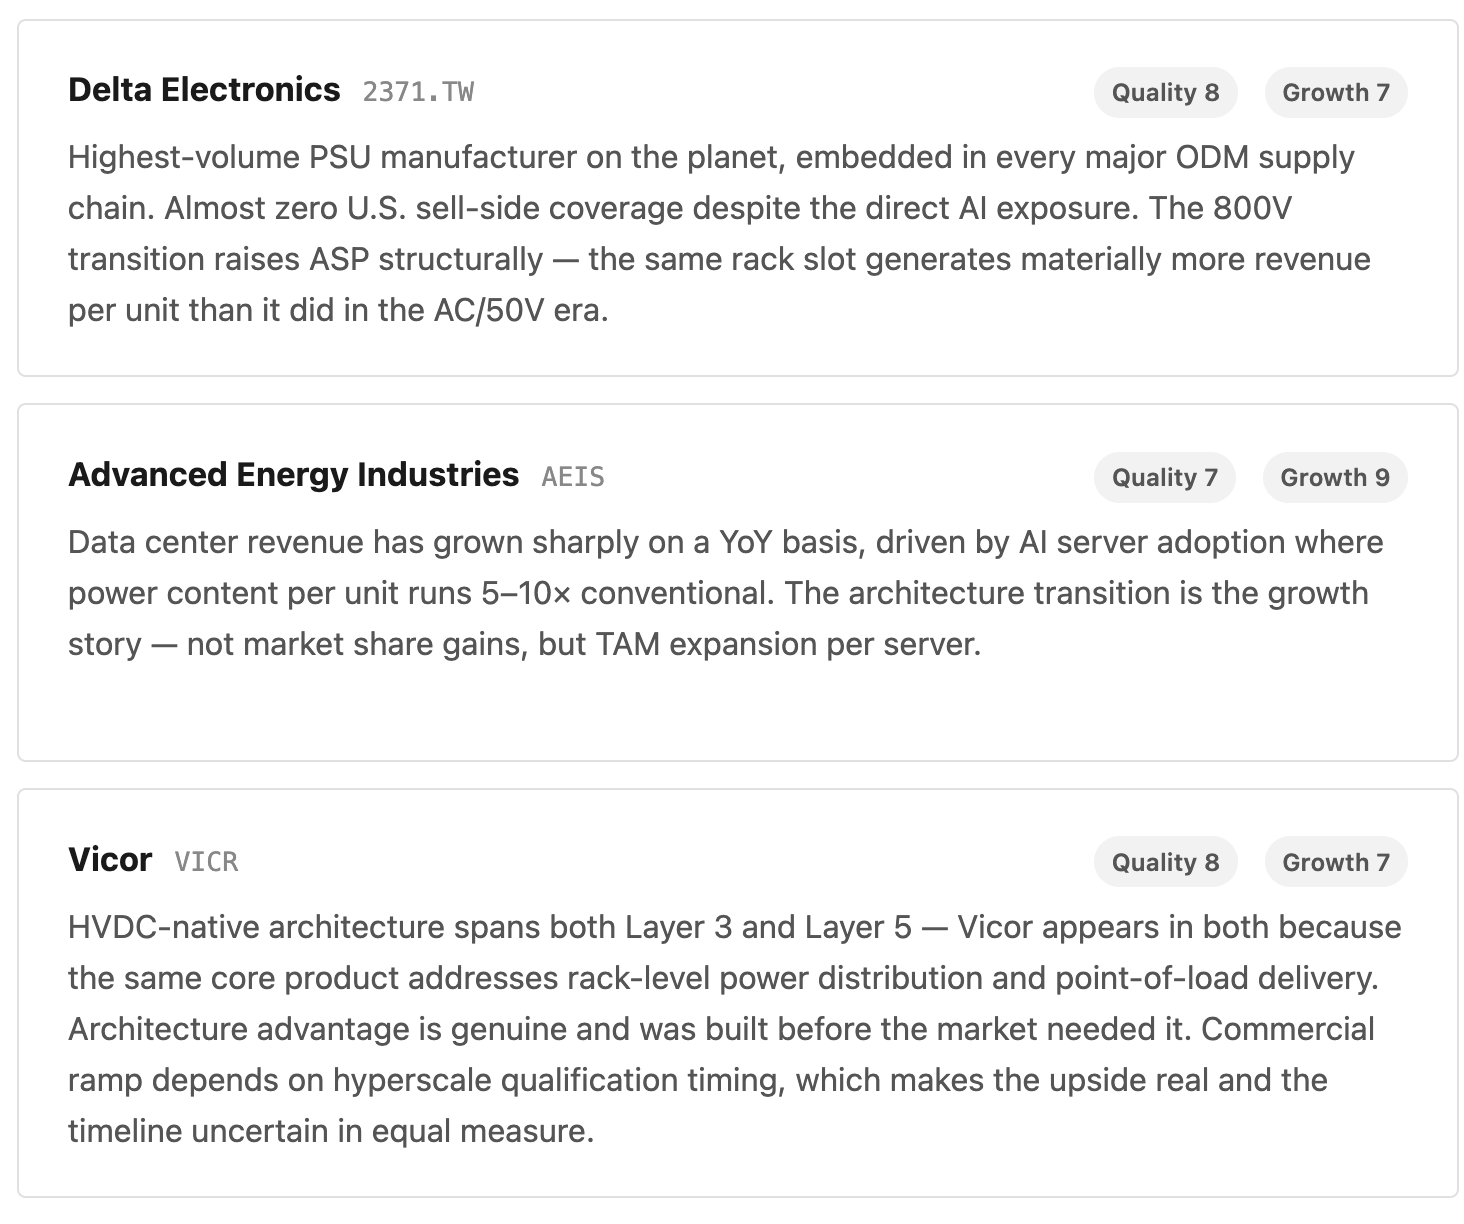Click empty space in Advanced Energy card
1464x1224 pixels.
click(x=737, y=712)
